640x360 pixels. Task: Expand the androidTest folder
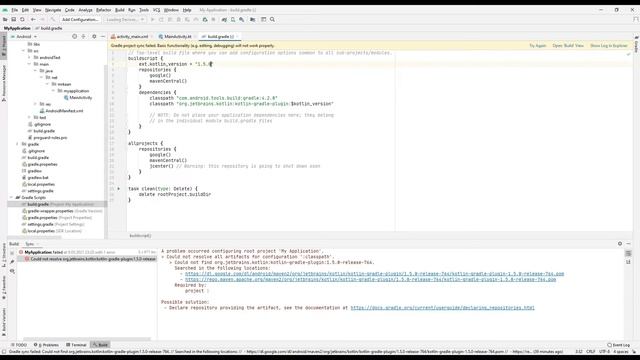pyautogui.click(x=29, y=58)
